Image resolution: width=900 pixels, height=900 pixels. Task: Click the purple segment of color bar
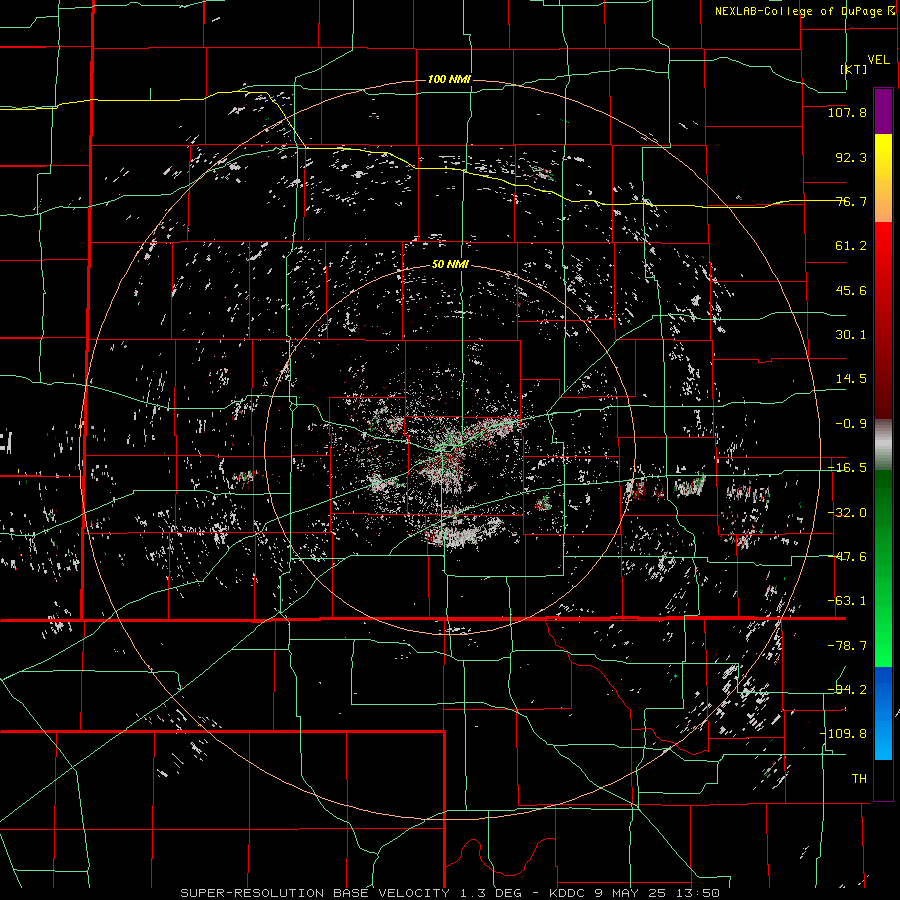(883, 111)
